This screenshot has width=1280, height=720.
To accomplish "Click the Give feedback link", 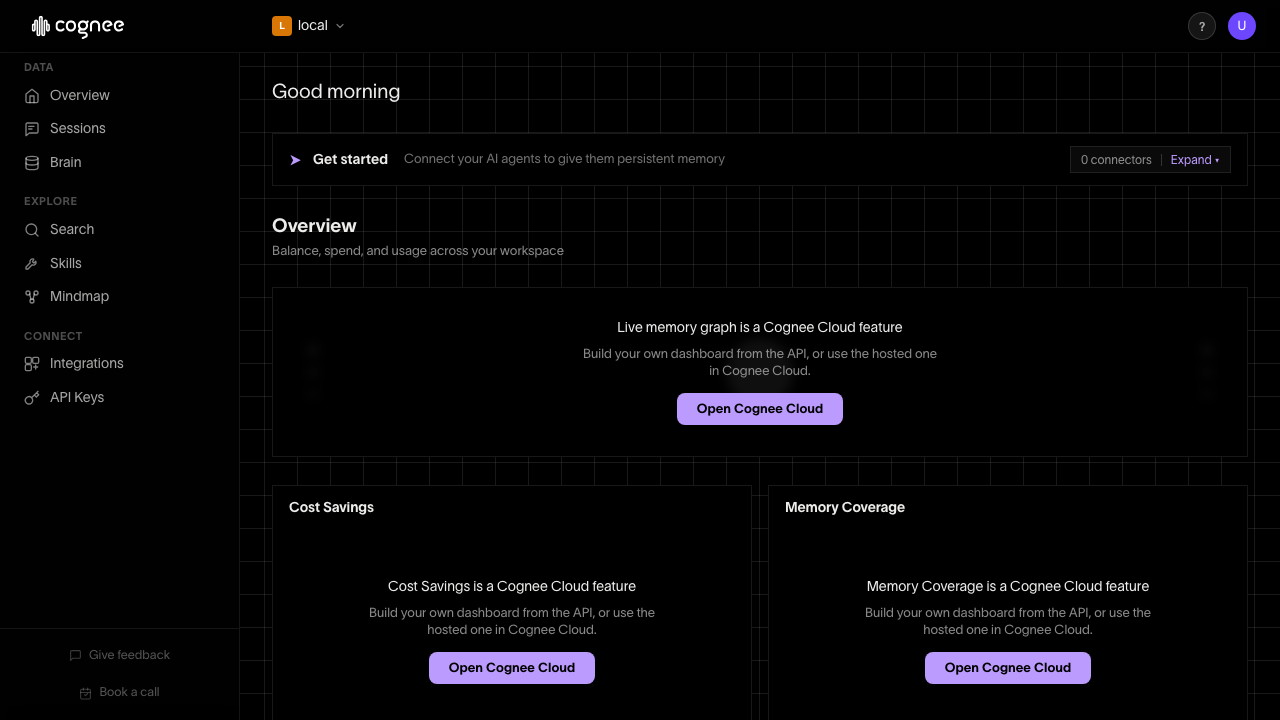I will (120, 656).
